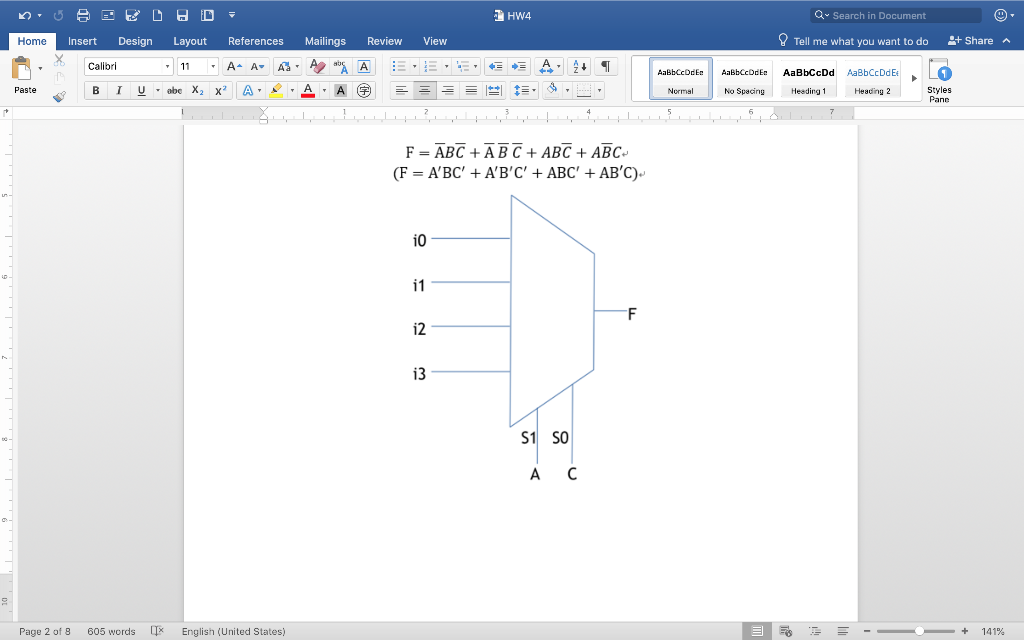1024x640 pixels.
Task: Apply the Heading 1 style
Action: 807,73
